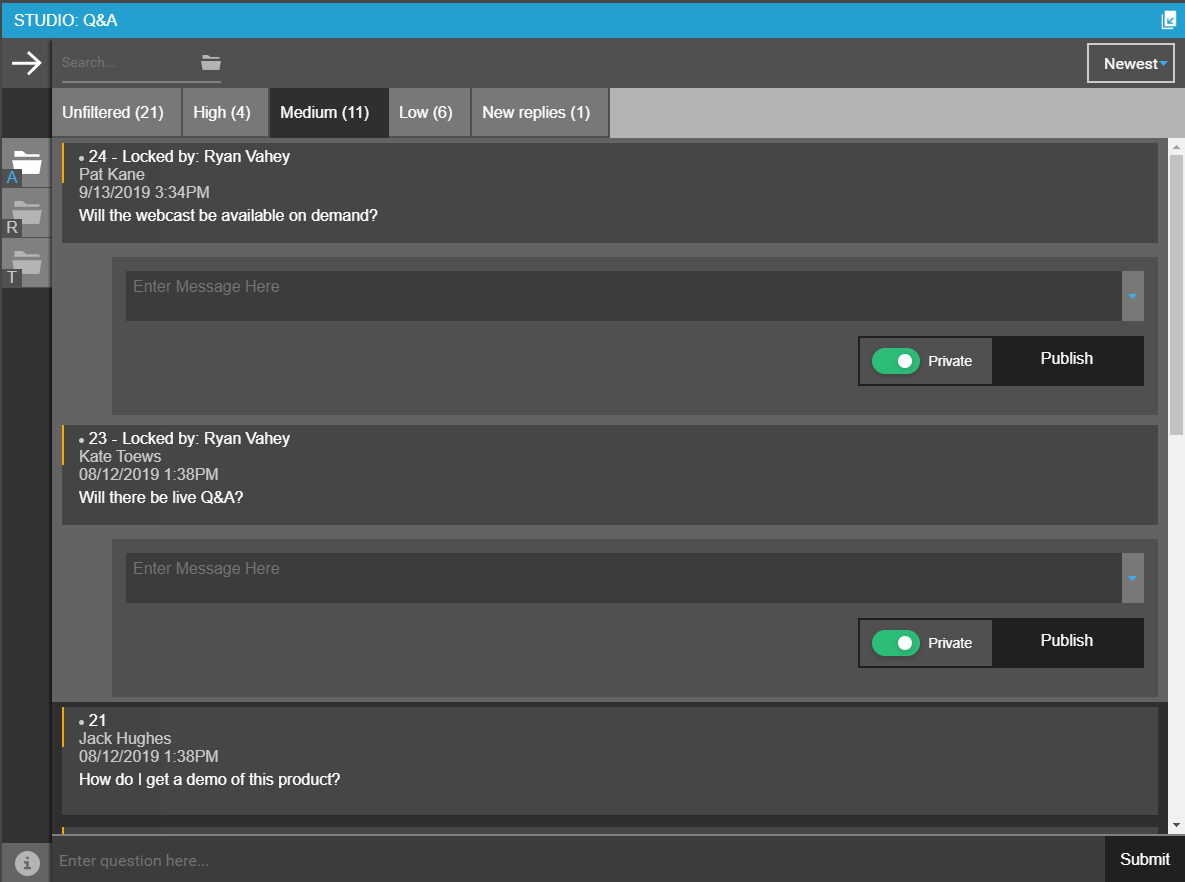This screenshot has width=1185, height=882.
Task: Toggle Private switch for Pat Kane's question
Action: [x=895, y=361]
